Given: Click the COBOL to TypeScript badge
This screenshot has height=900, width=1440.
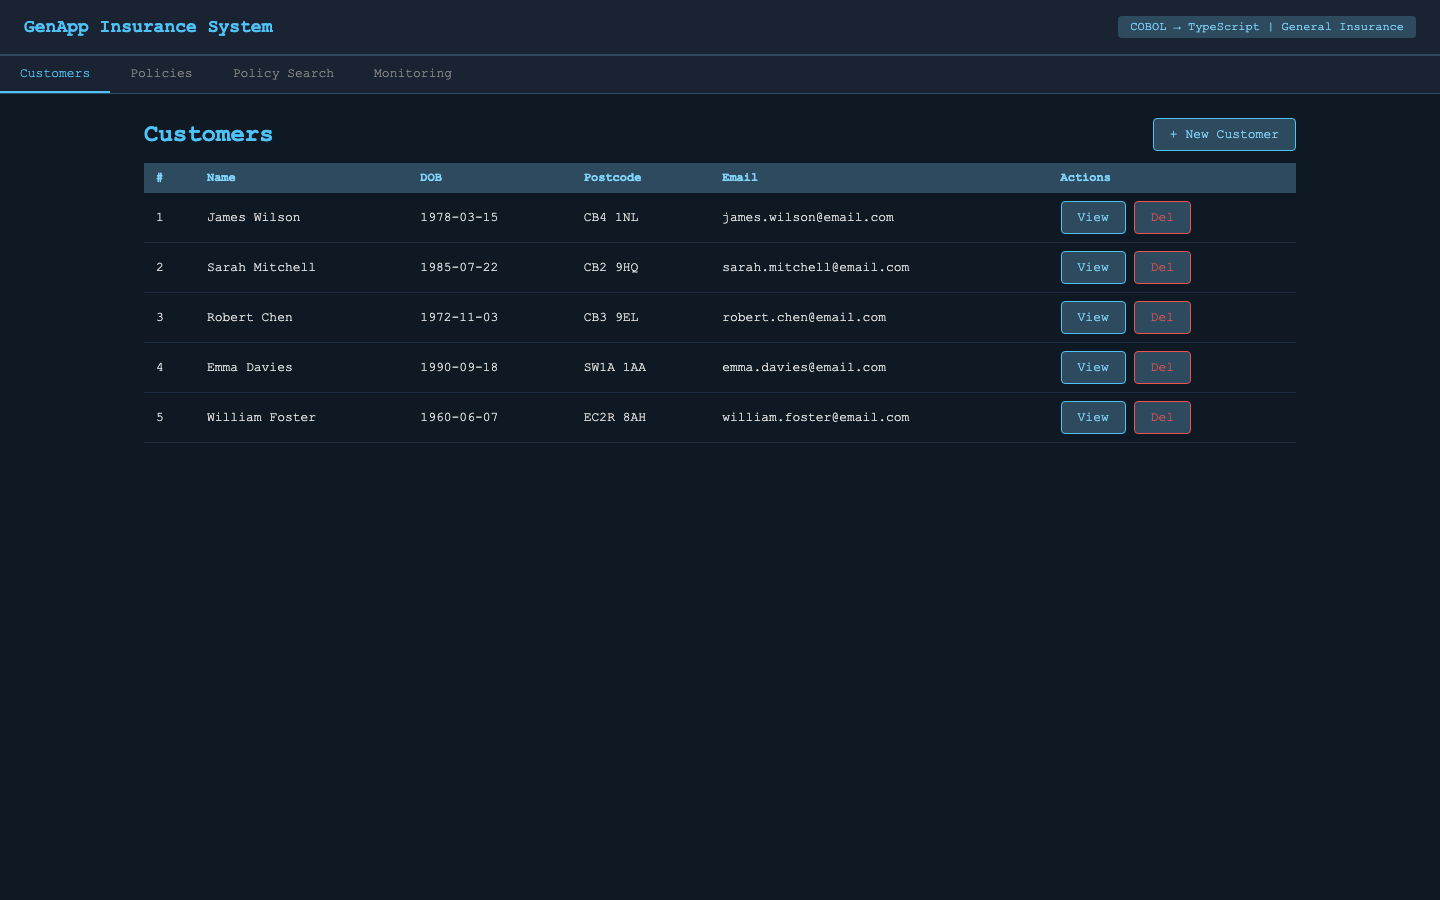Looking at the screenshot, I should click(1266, 27).
